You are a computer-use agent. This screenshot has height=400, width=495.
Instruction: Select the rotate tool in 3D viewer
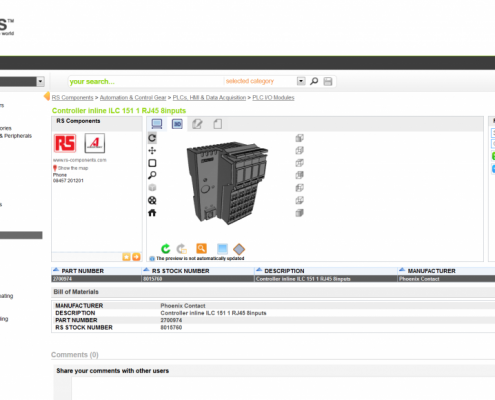(x=152, y=138)
